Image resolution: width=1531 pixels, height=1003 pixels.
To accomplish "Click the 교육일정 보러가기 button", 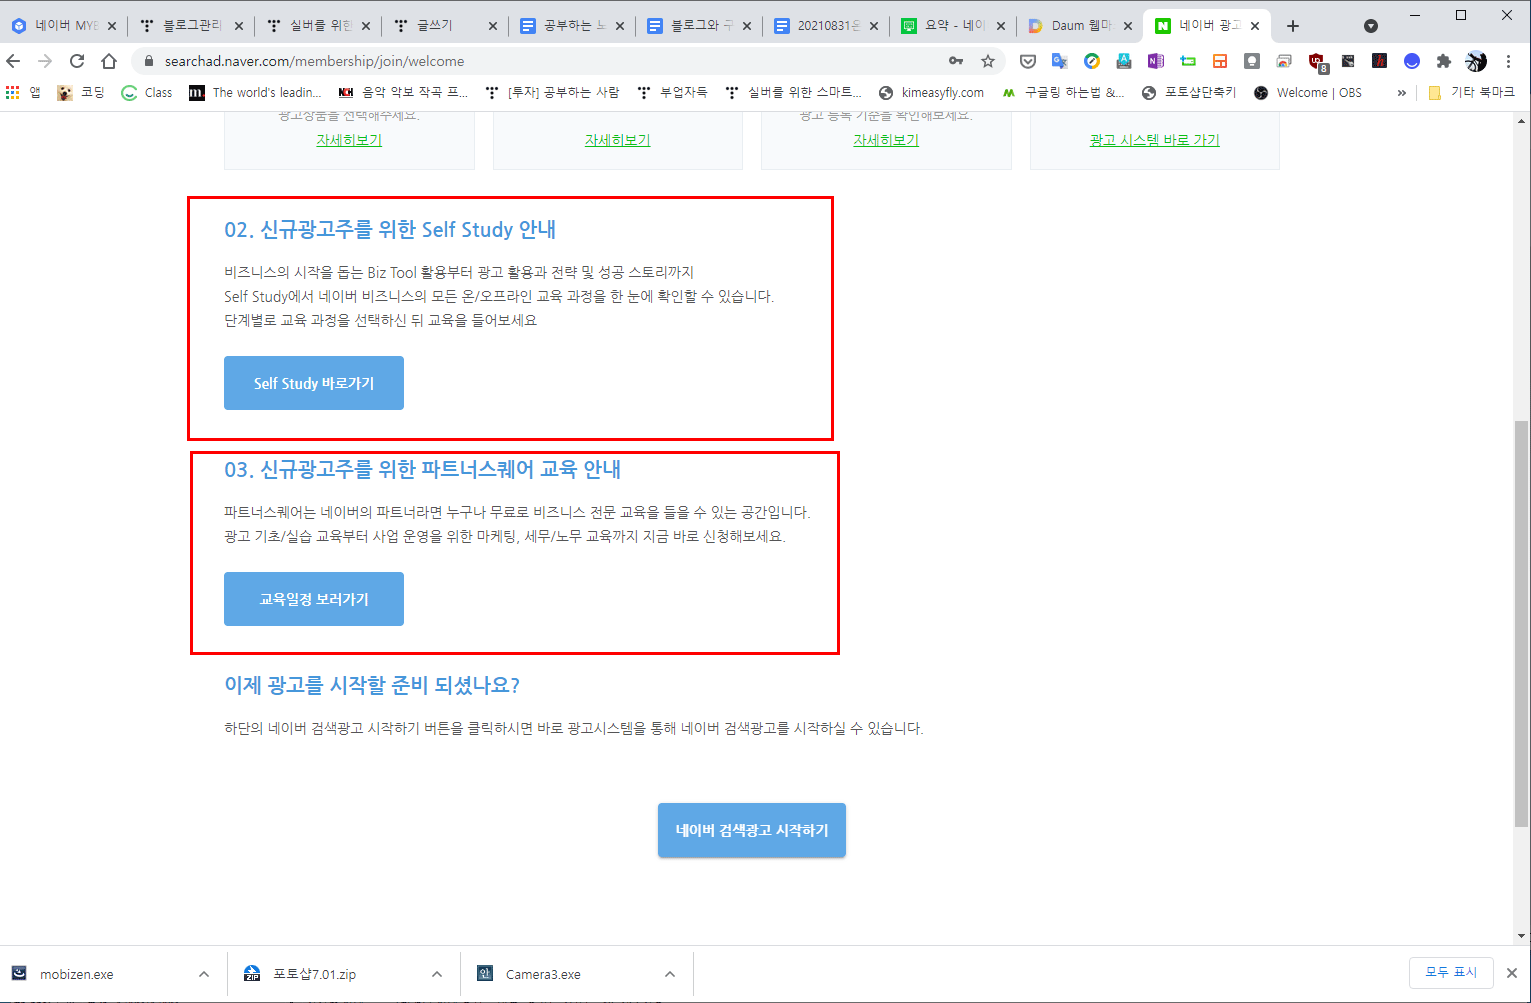I will 314,599.
